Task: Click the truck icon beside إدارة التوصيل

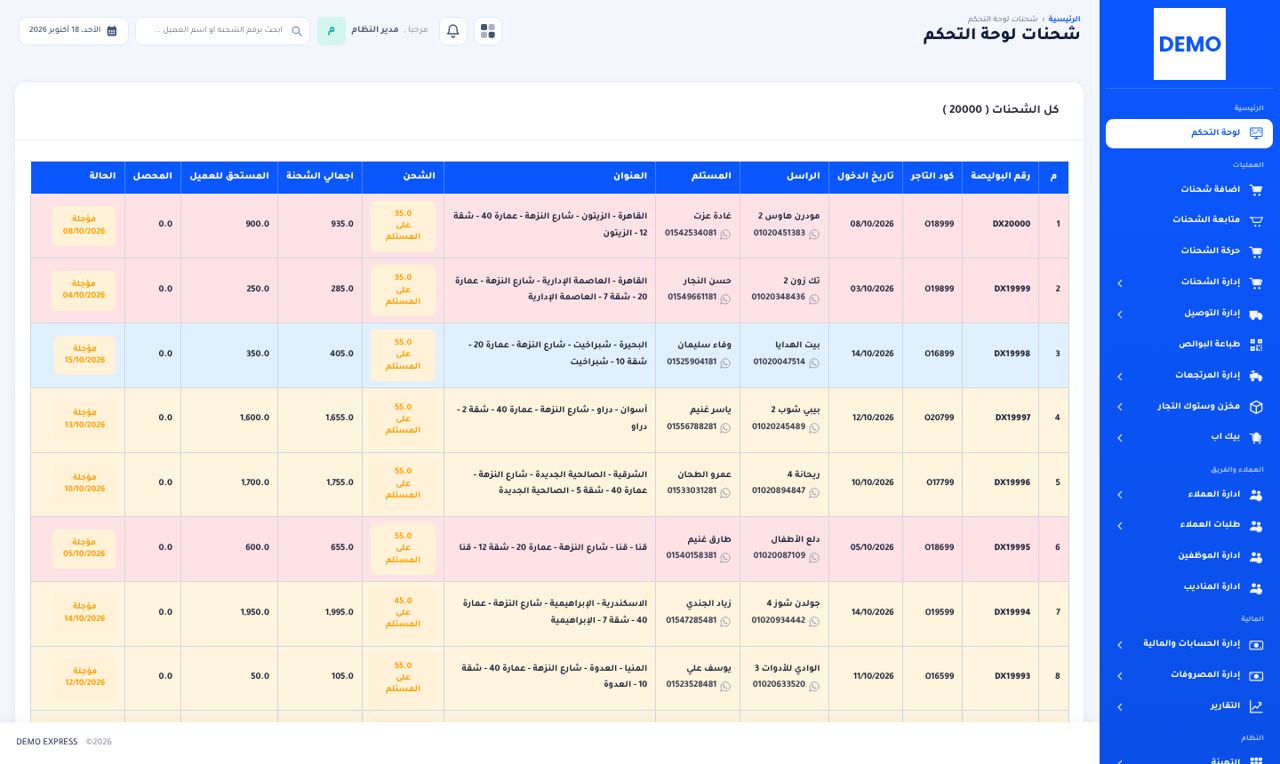Action: tap(1256, 314)
